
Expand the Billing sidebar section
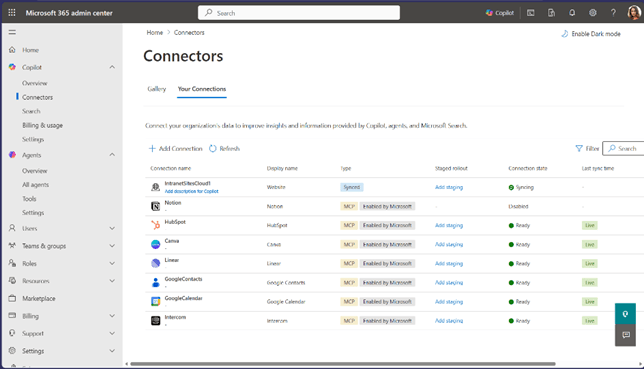(112, 316)
